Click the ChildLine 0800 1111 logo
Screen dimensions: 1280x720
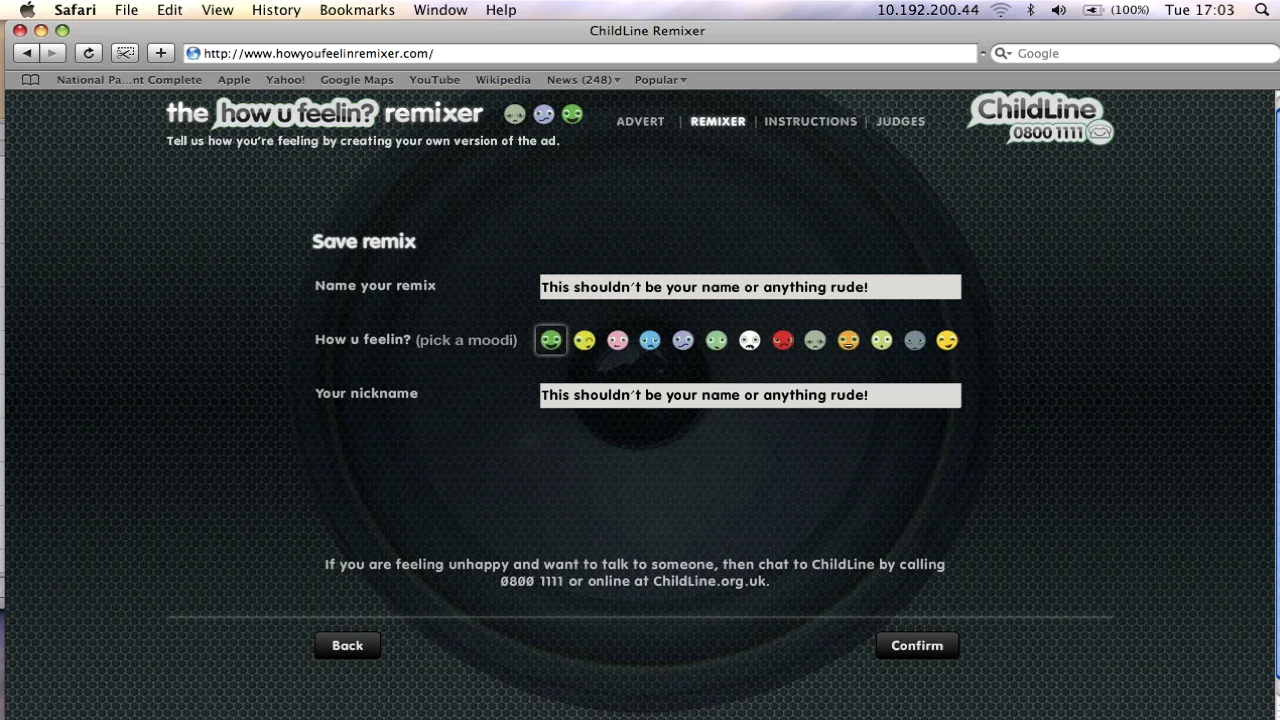pos(1040,120)
